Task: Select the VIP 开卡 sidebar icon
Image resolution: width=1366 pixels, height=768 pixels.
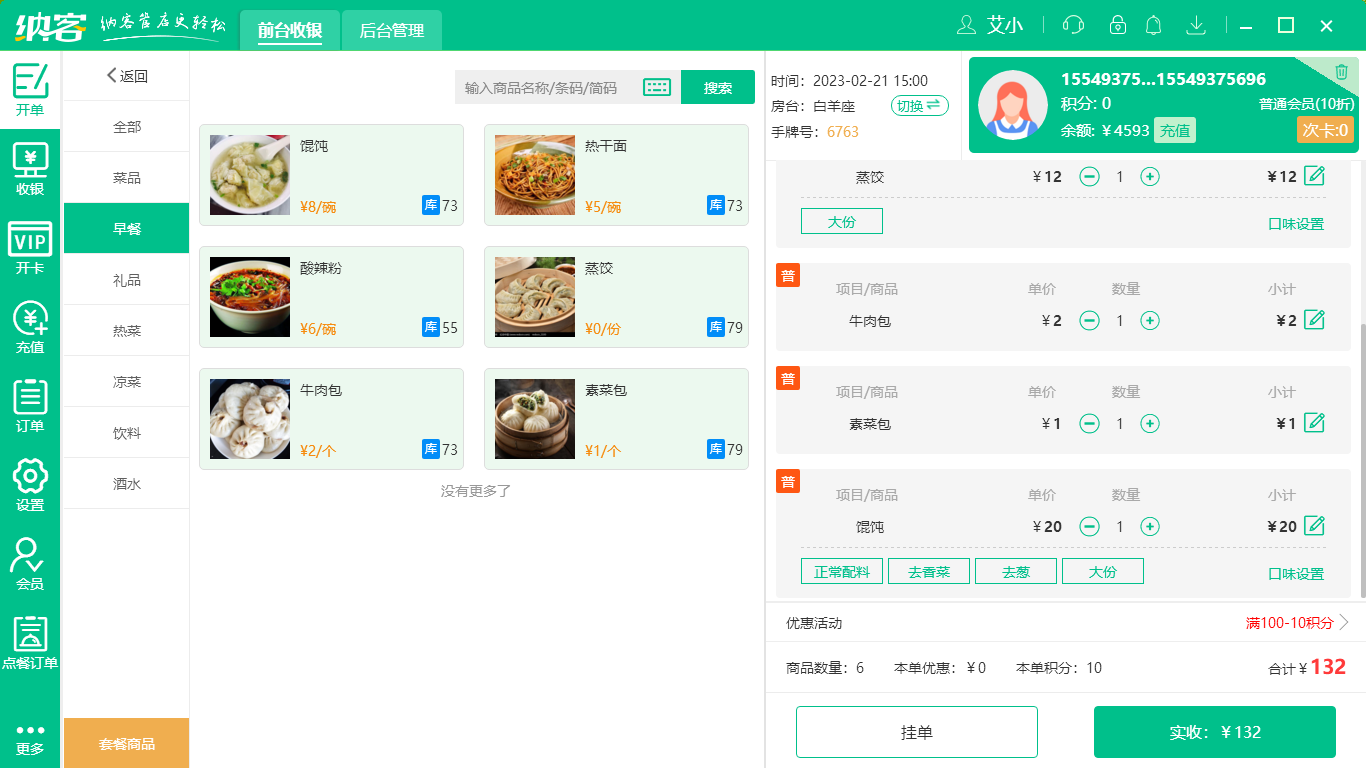Action: (29, 244)
